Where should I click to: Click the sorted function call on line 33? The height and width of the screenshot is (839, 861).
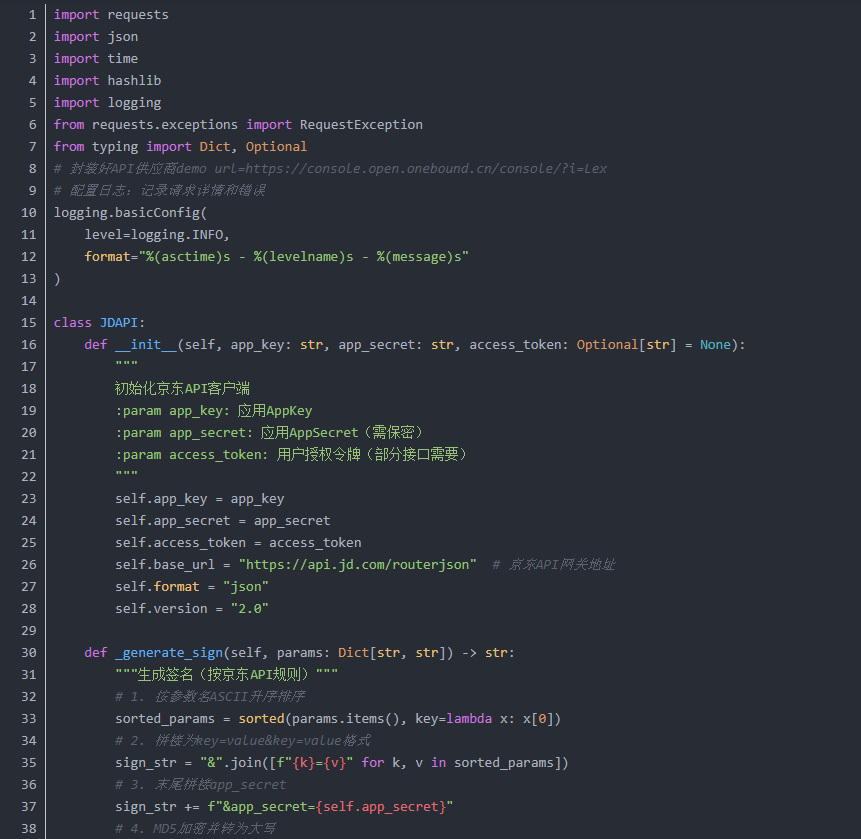(261, 718)
